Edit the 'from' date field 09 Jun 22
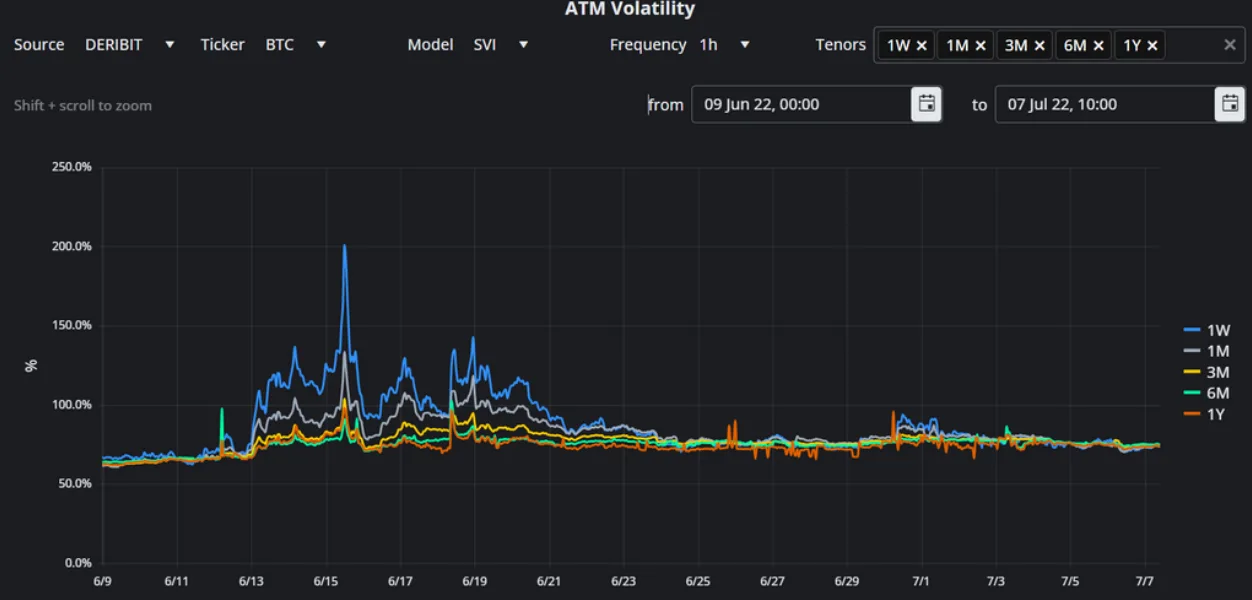 point(802,104)
